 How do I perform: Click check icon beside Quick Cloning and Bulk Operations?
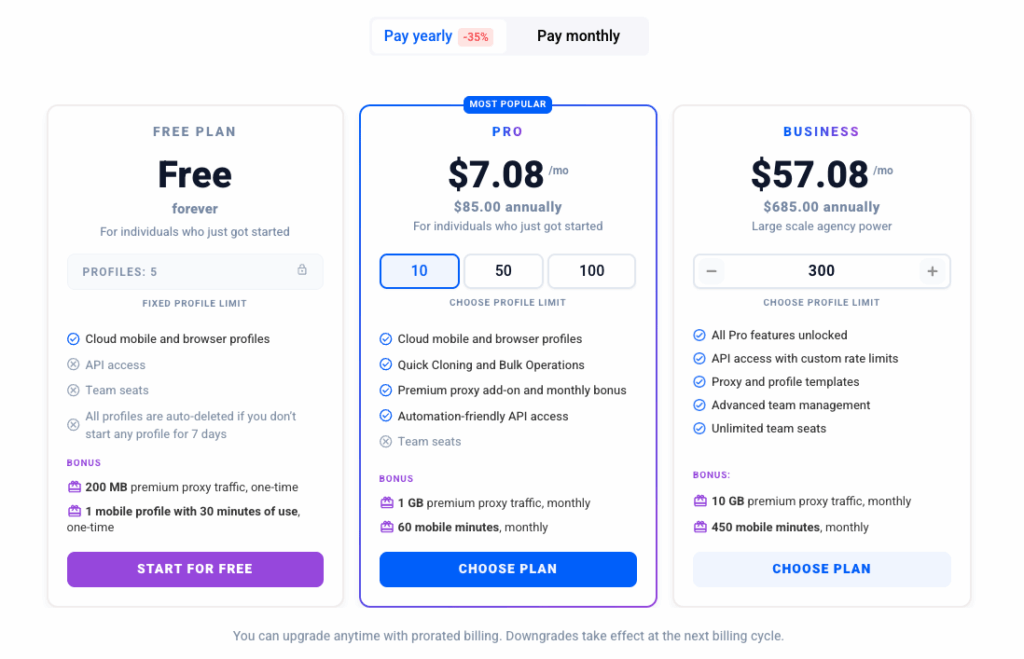point(385,364)
